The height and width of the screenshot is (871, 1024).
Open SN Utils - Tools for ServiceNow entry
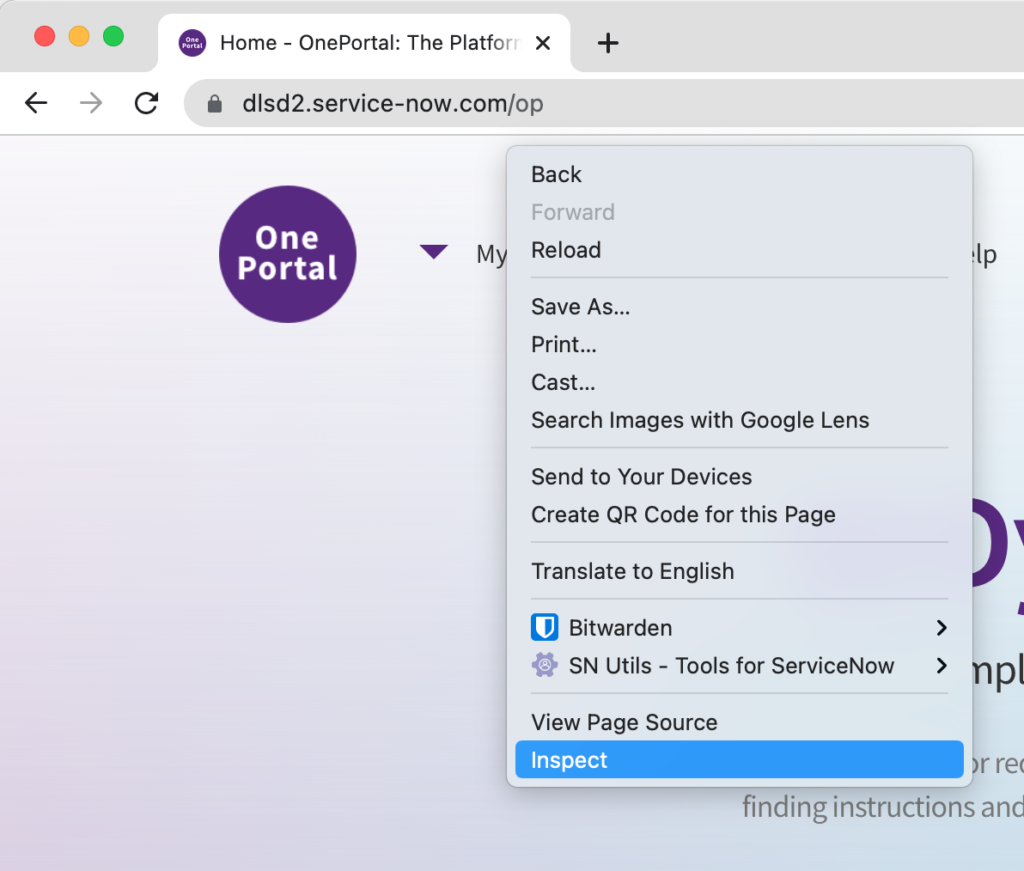739,665
